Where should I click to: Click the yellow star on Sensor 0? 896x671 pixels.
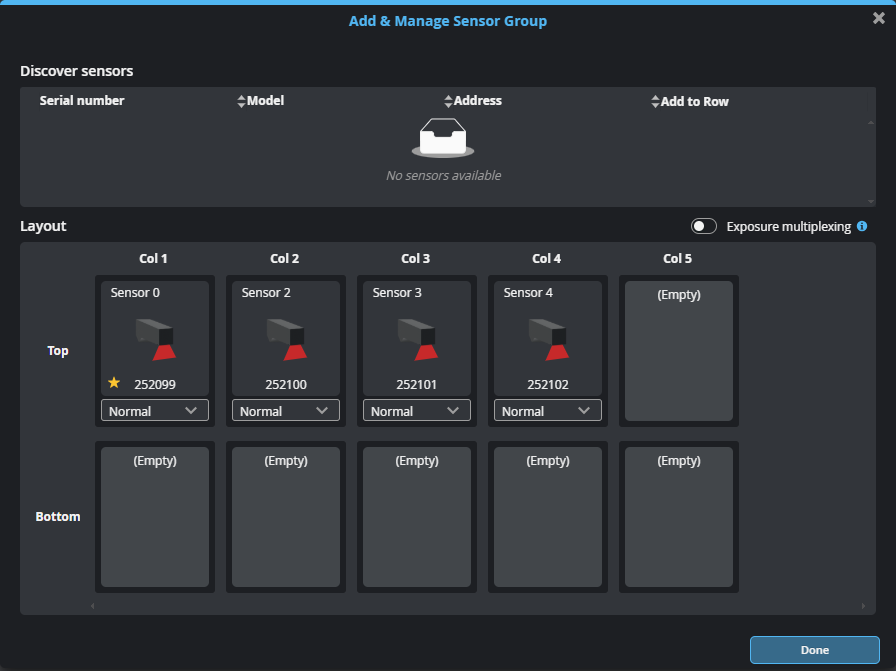click(114, 383)
